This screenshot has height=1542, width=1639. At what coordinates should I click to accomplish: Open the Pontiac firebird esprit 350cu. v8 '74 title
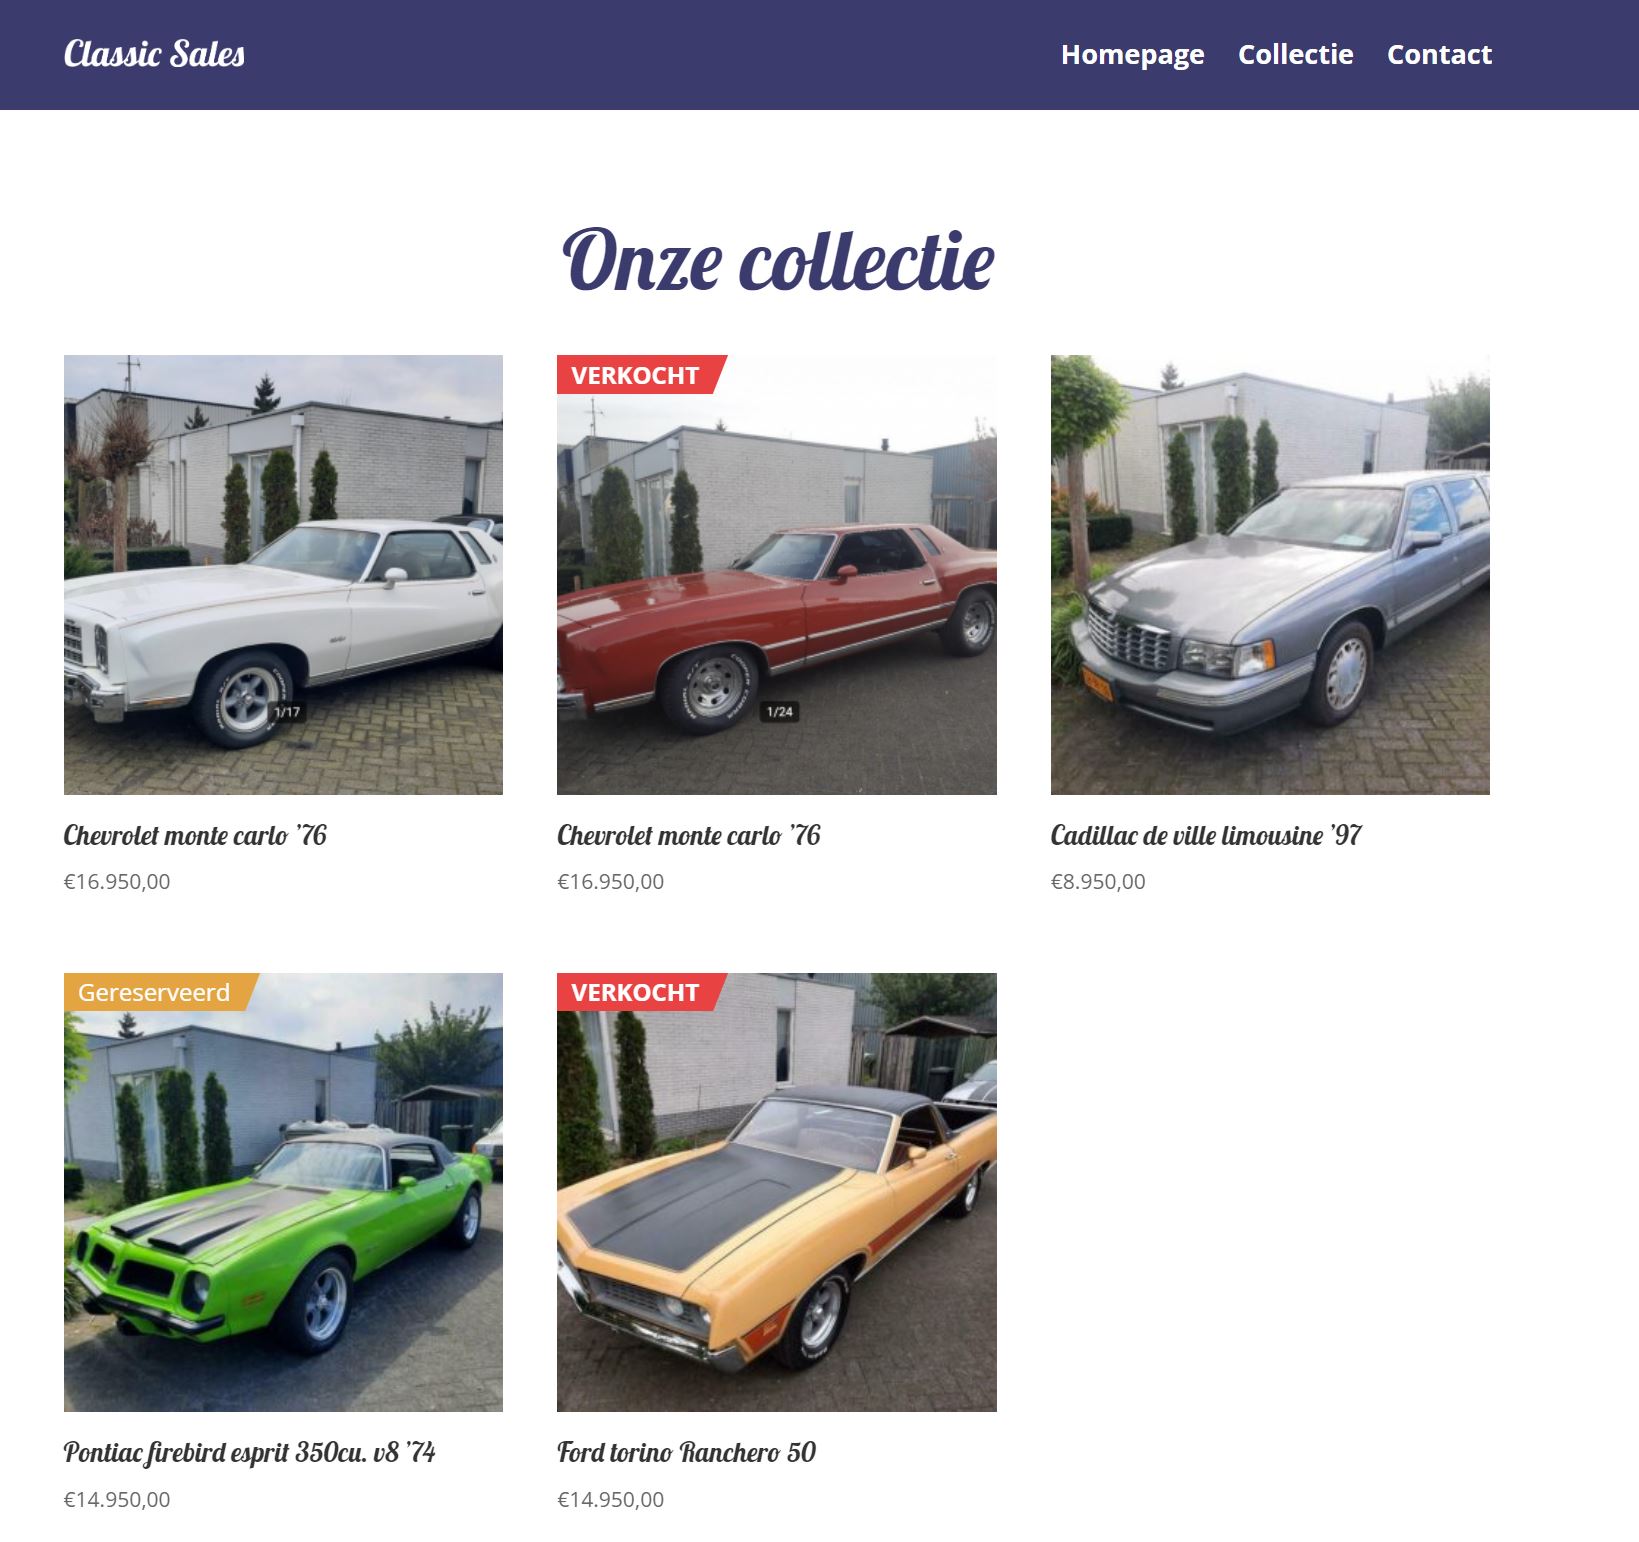tap(250, 1453)
